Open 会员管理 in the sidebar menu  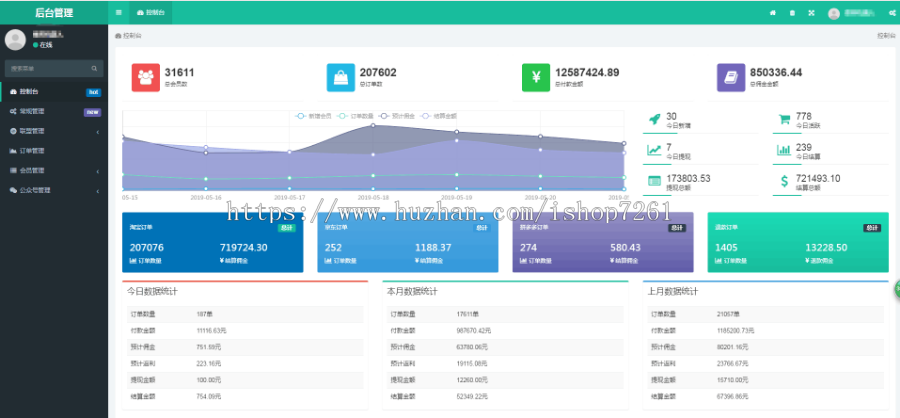[x=54, y=171]
